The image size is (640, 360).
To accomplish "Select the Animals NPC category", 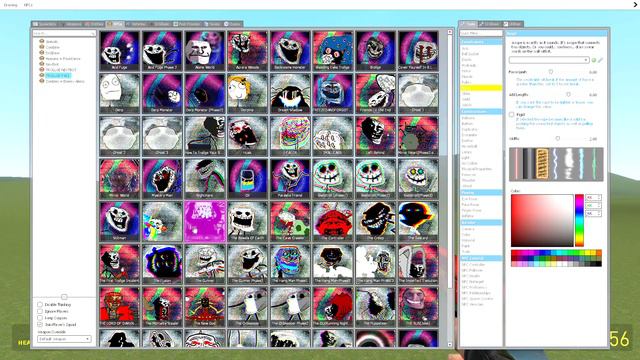I will click(x=51, y=42).
